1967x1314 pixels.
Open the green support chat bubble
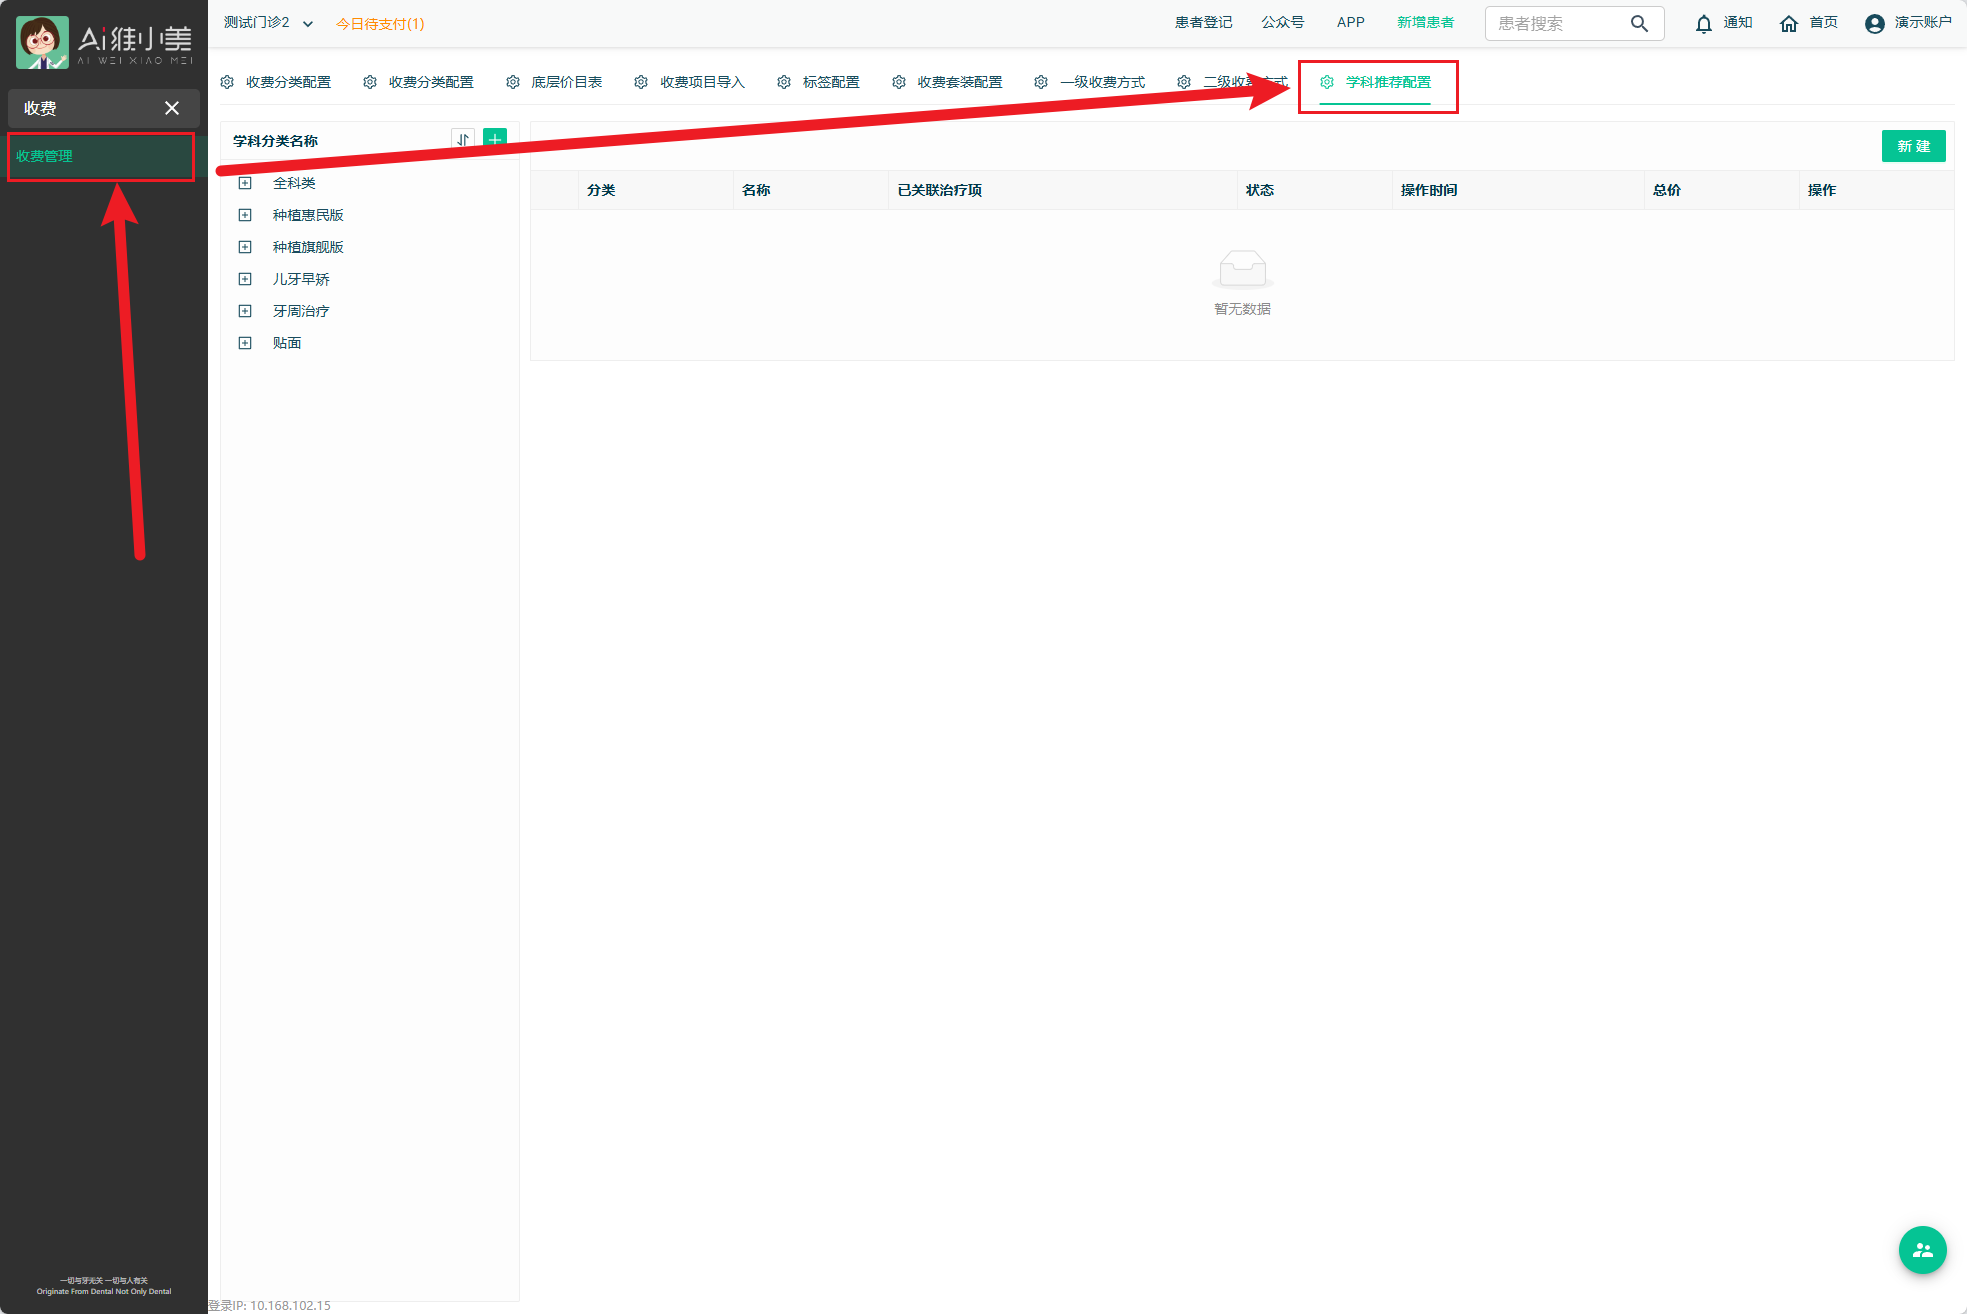[x=1922, y=1250]
